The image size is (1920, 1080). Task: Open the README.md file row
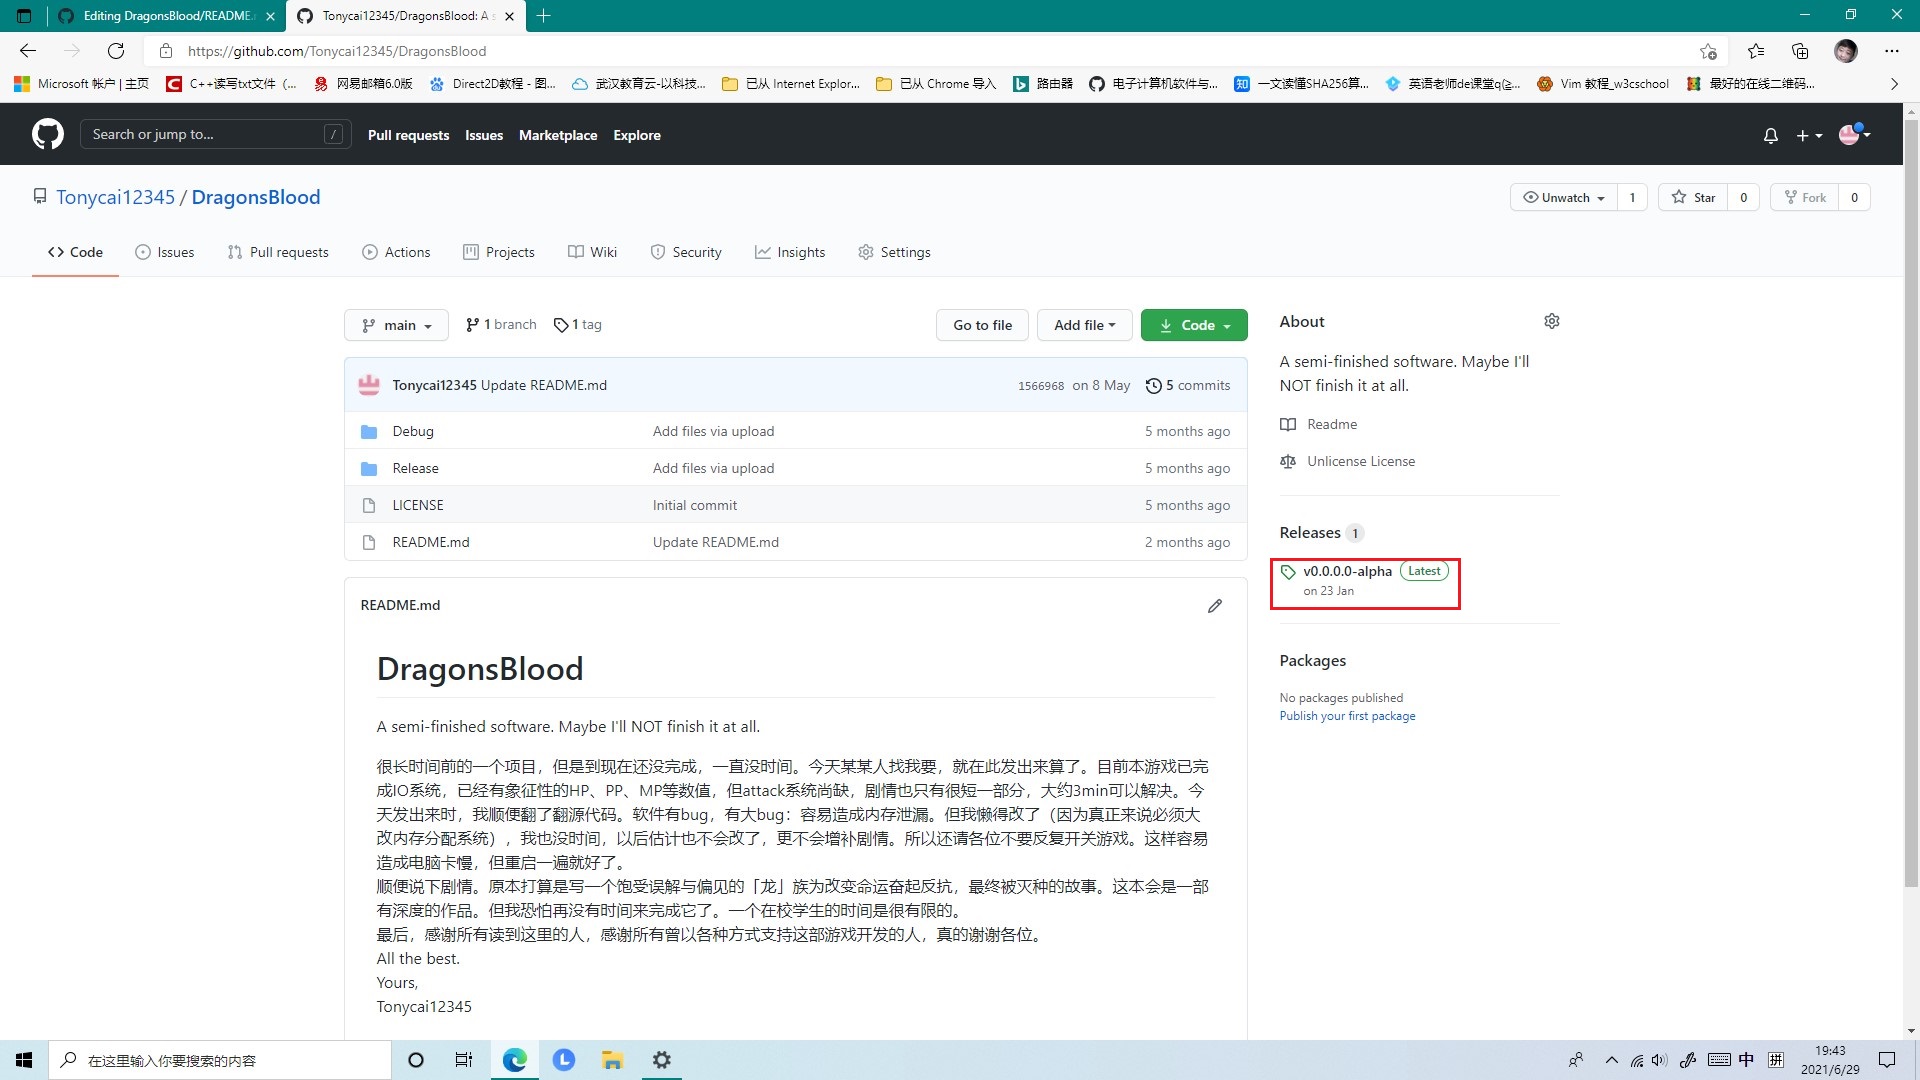pos(796,542)
